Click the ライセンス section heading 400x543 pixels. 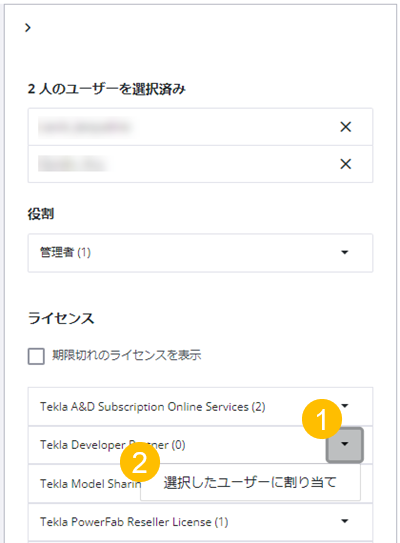pos(61,318)
